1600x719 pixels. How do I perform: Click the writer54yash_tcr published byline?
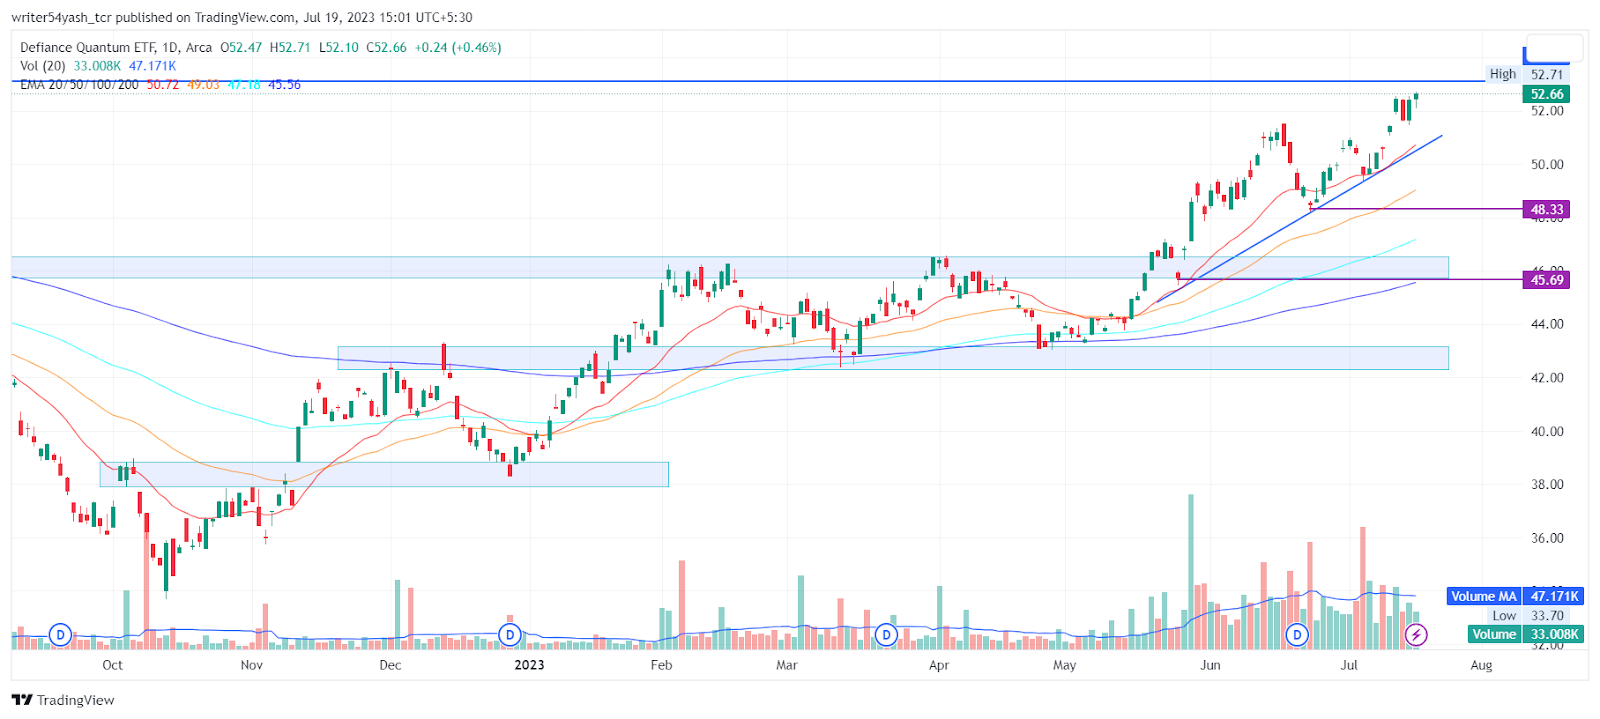tap(242, 17)
